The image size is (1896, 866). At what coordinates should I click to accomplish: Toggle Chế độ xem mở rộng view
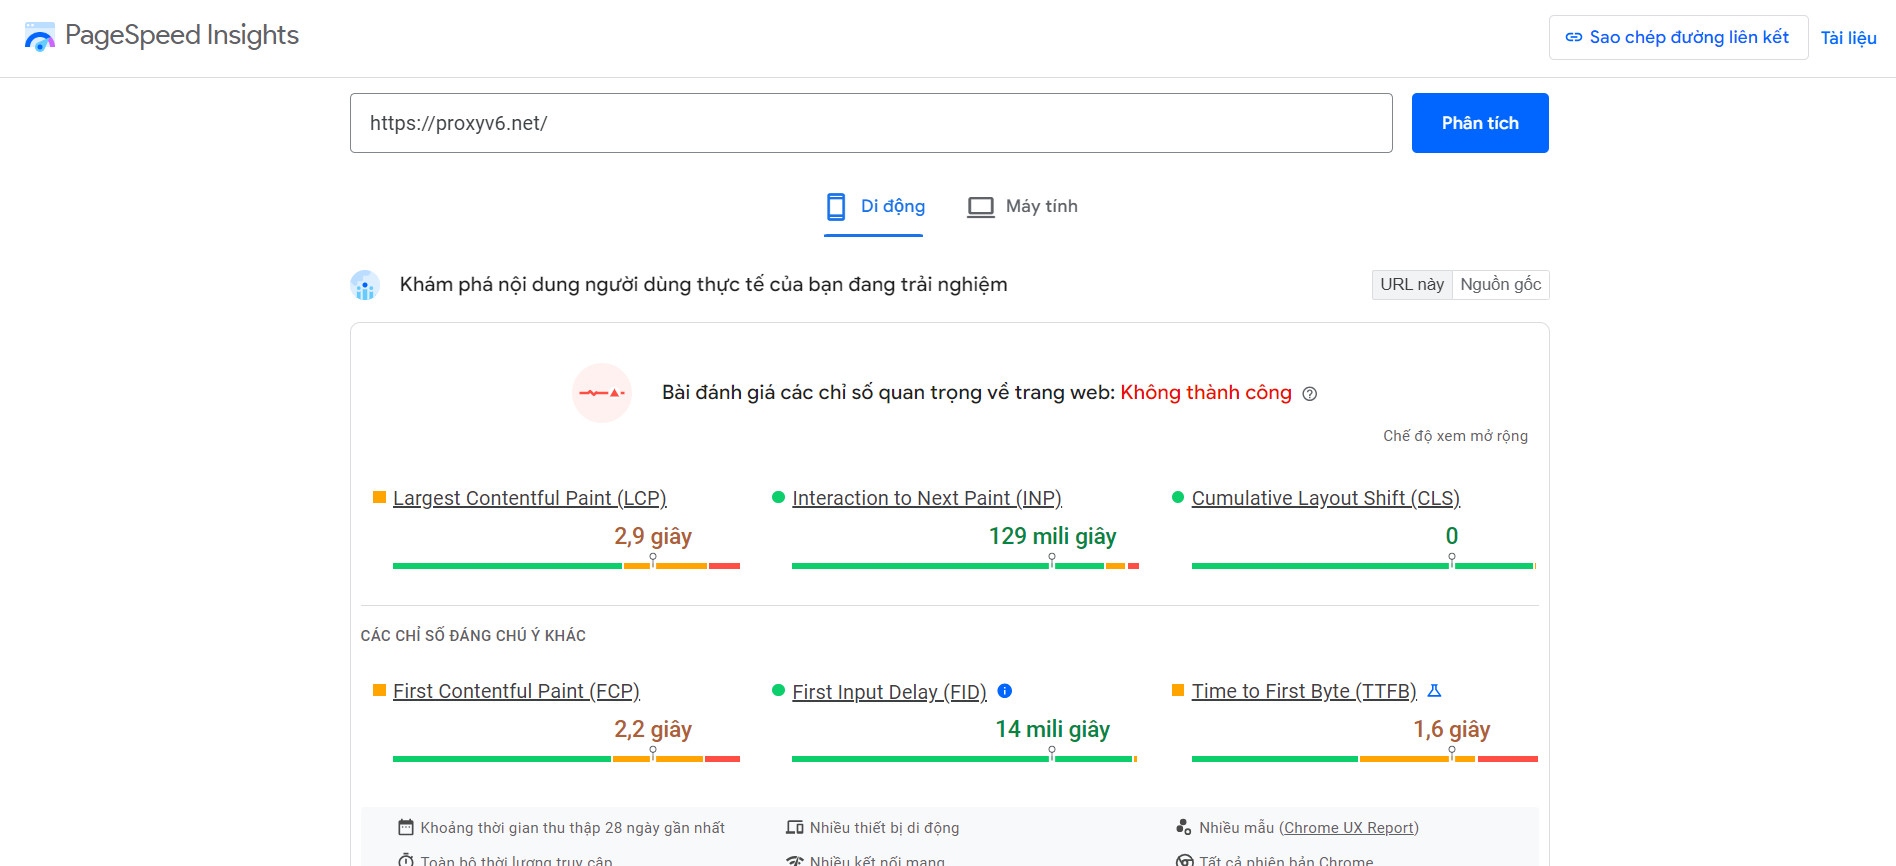coord(1455,436)
